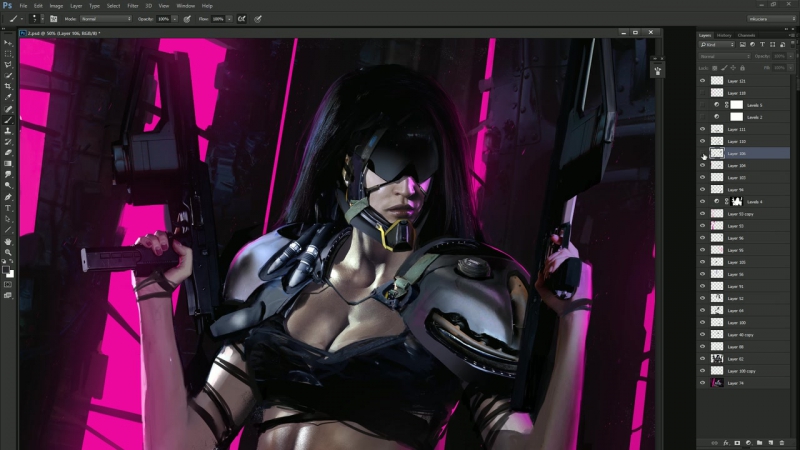
Task: Open the workspace switcher dropdown
Action: point(771,19)
